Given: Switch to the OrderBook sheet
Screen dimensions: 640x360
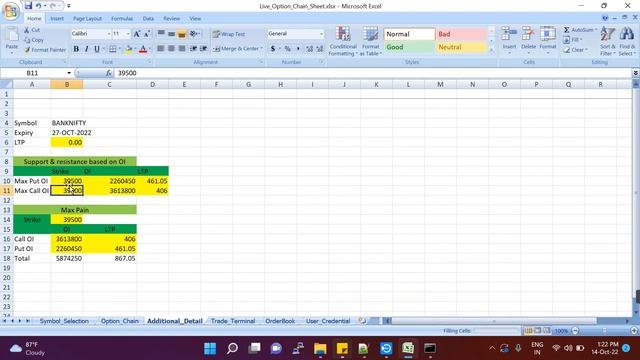Looking at the screenshot, I should point(280,321).
